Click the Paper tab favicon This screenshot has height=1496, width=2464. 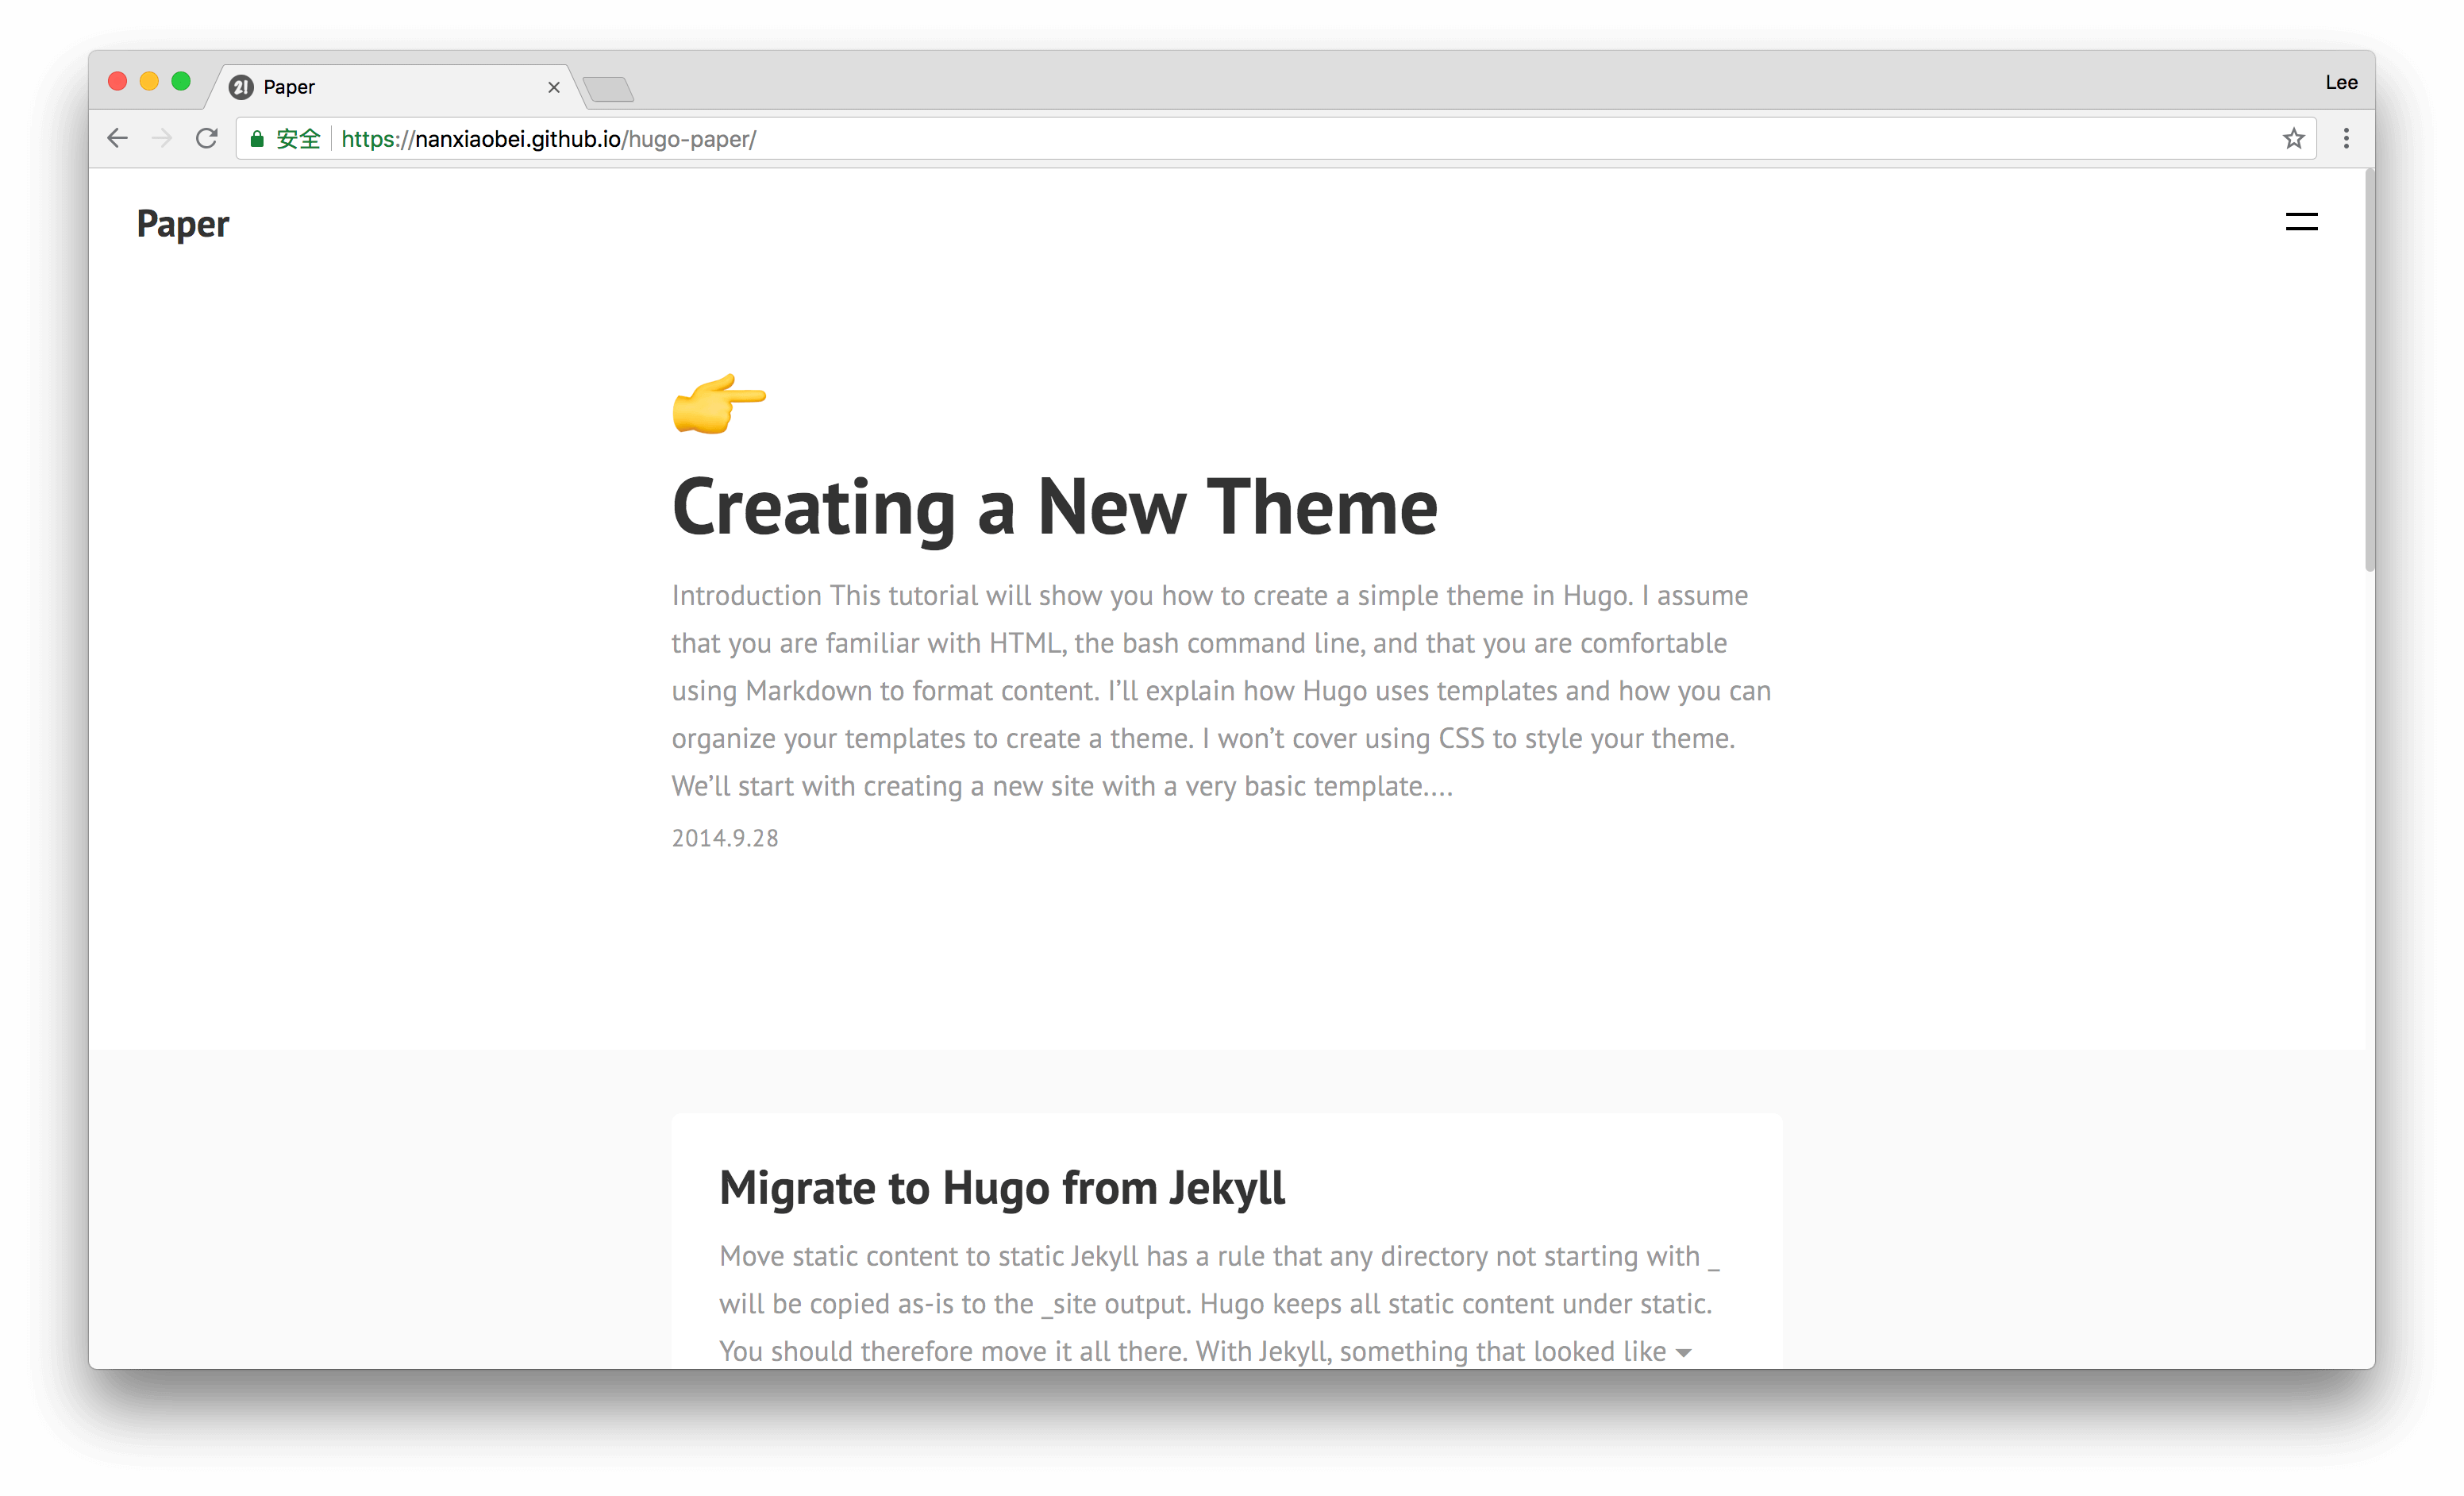pyautogui.click(x=241, y=87)
